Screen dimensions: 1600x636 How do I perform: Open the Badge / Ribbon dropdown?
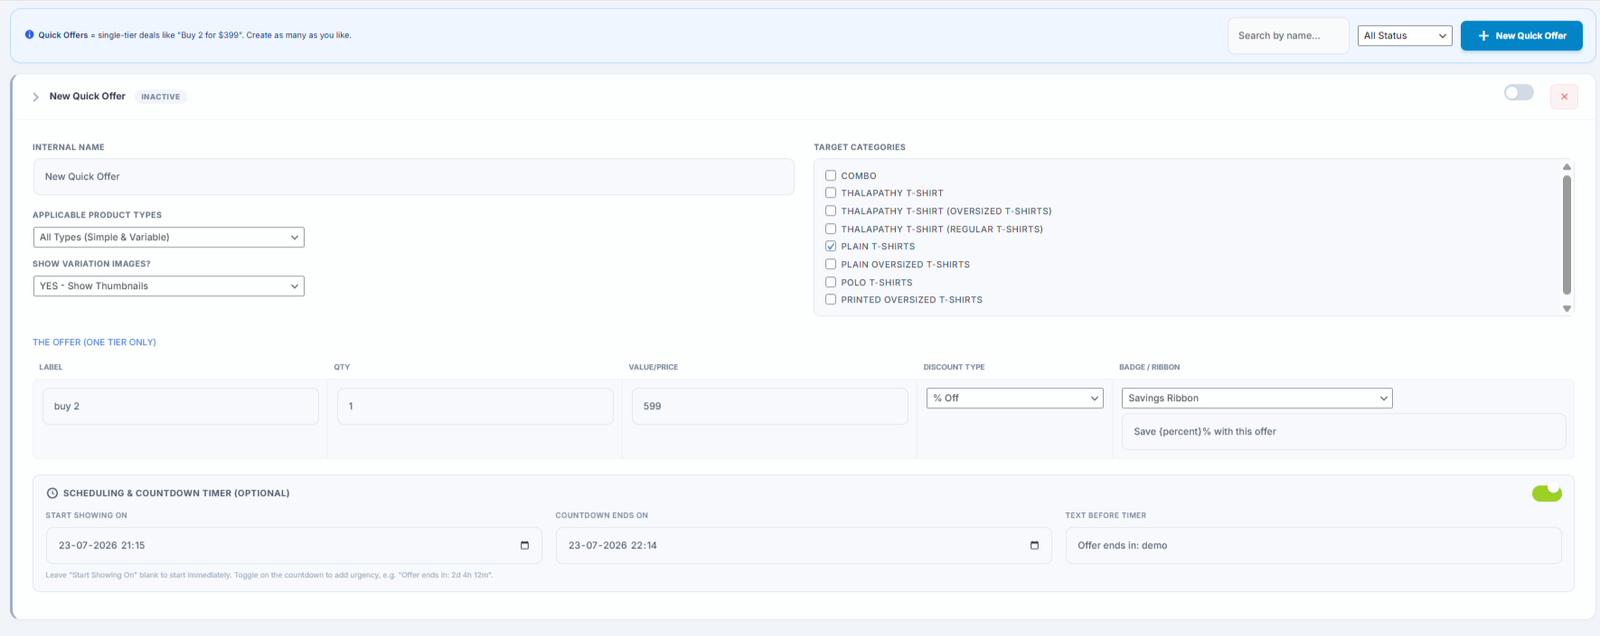[1256, 398]
